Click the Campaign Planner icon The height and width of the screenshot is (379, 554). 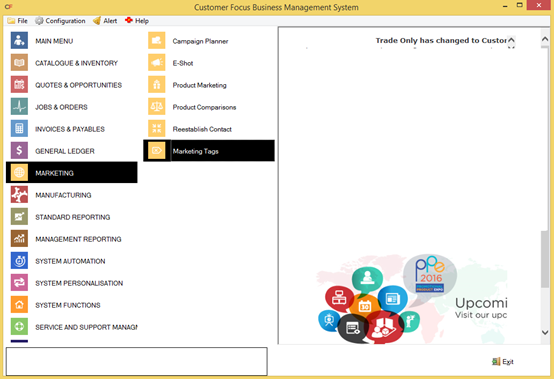[157, 41]
